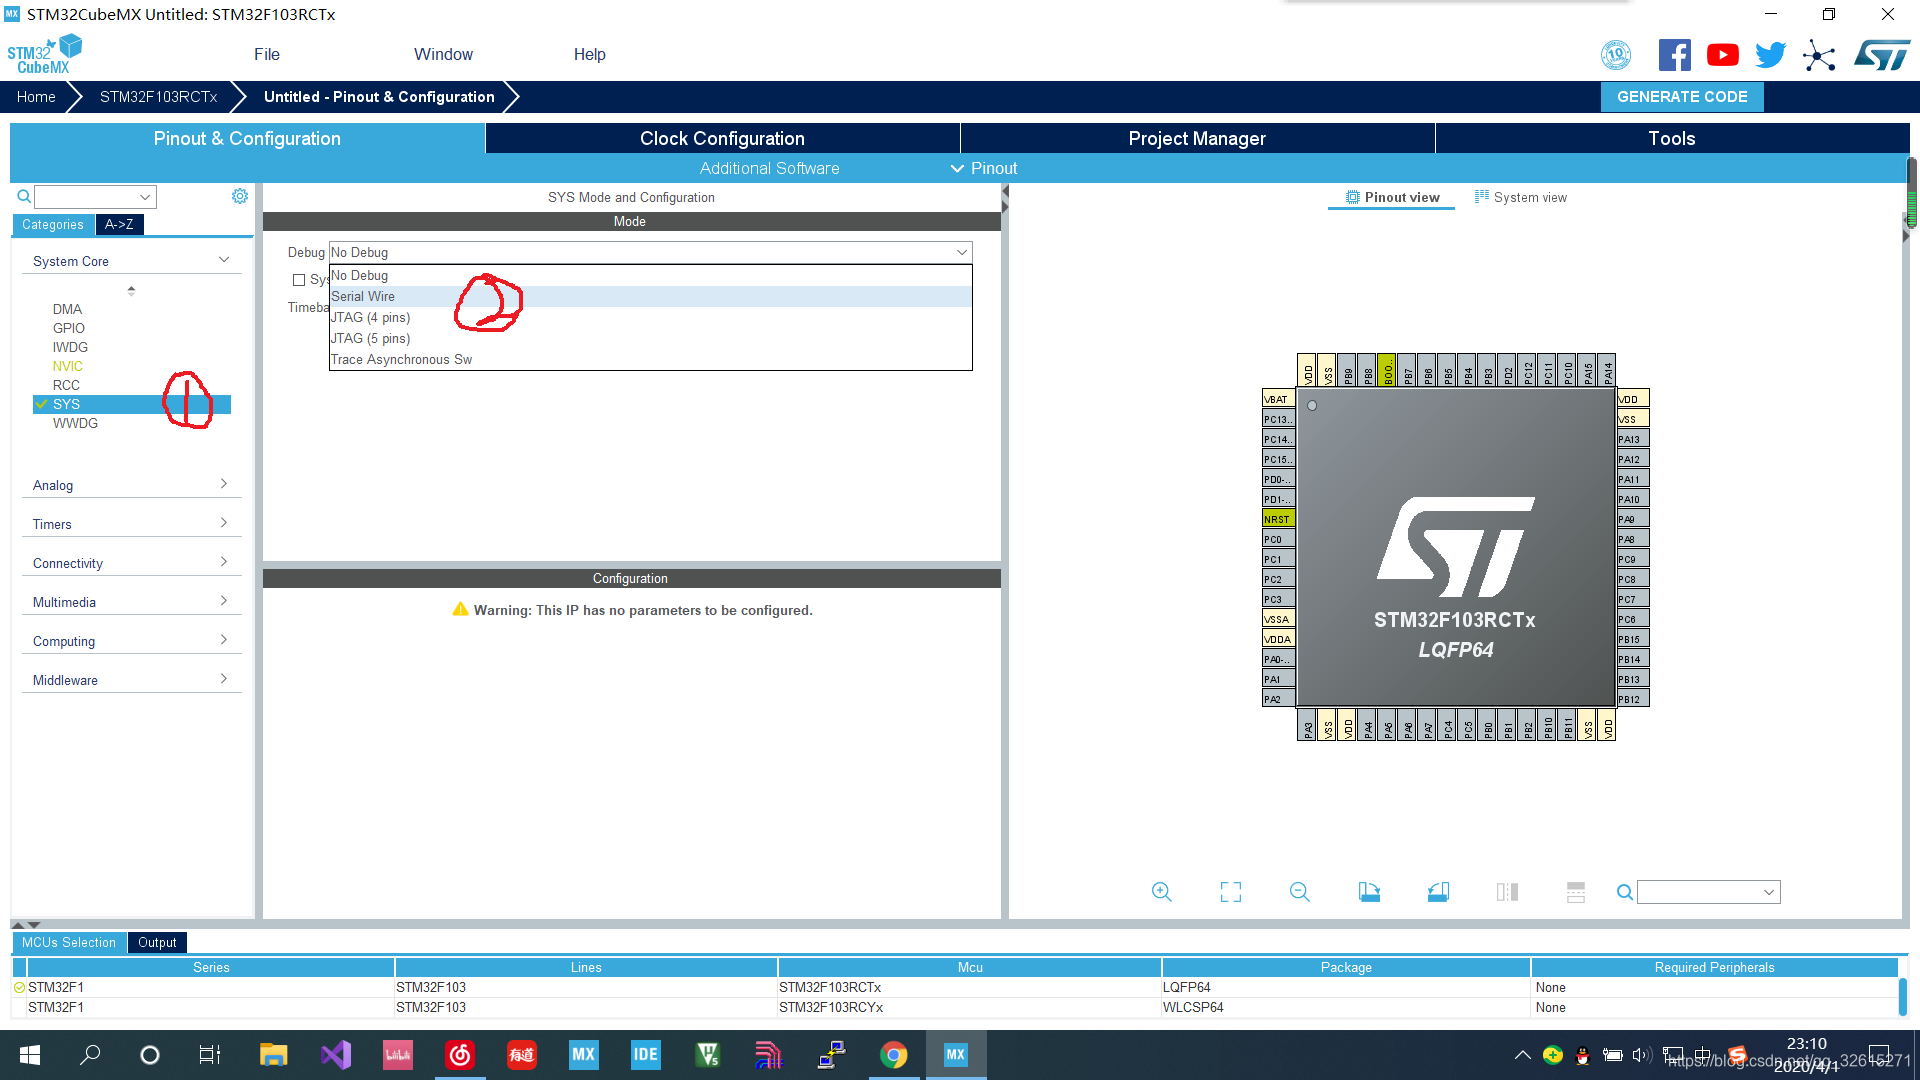Fit the chip to the view area
Viewport: 1920px width, 1080px height.
(x=1231, y=892)
